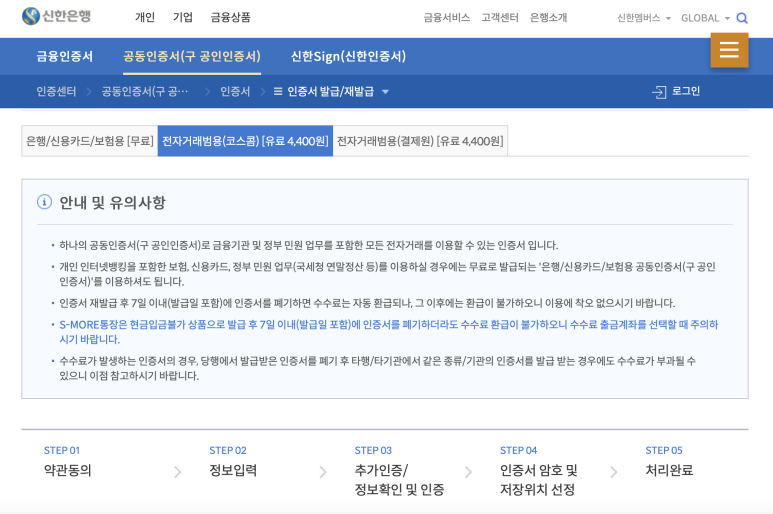Select 은행/신용카드/보험용 [무료] tab
This screenshot has height=514, width=773.
[x=90, y=141]
